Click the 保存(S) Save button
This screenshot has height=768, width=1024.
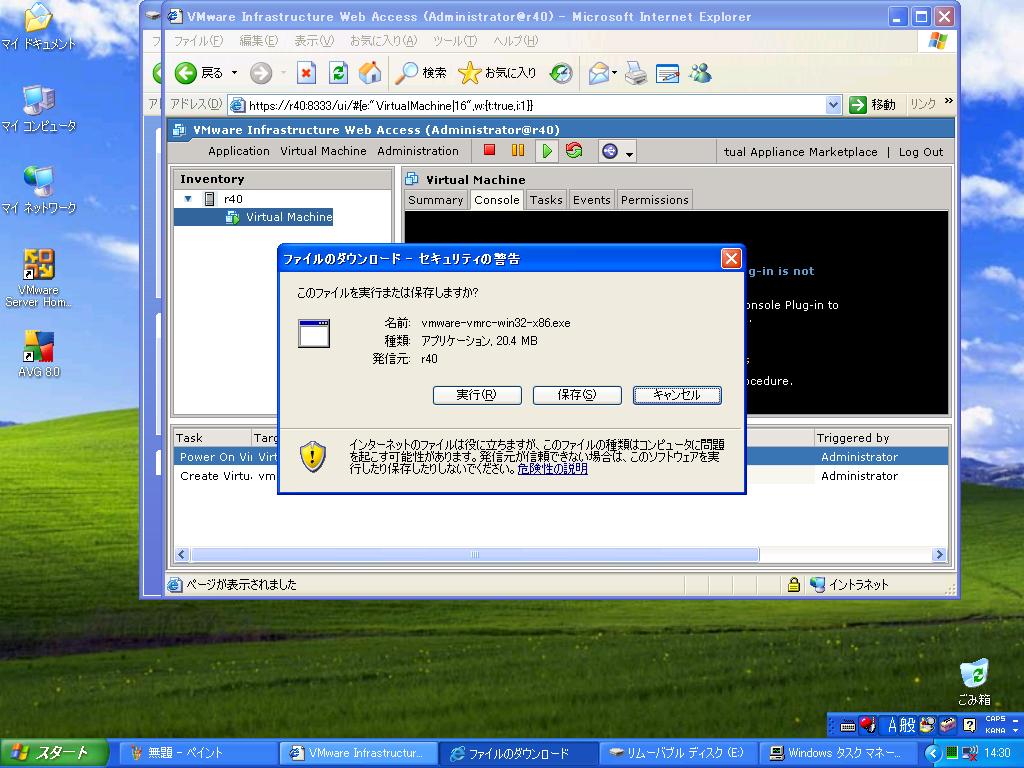pyautogui.click(x=577, y=395)
